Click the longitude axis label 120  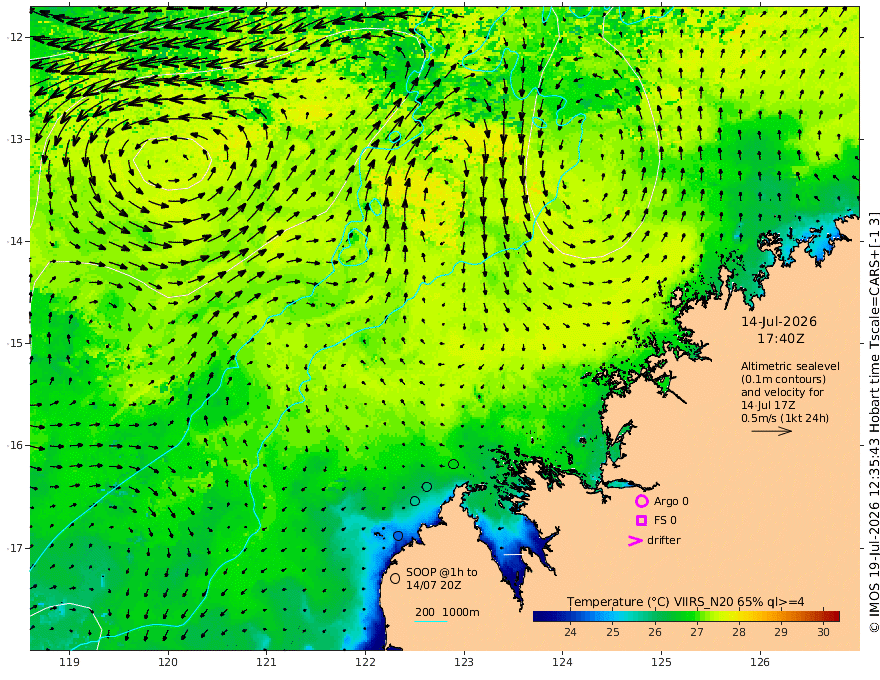pyautogui.click(x=168, y=662)
